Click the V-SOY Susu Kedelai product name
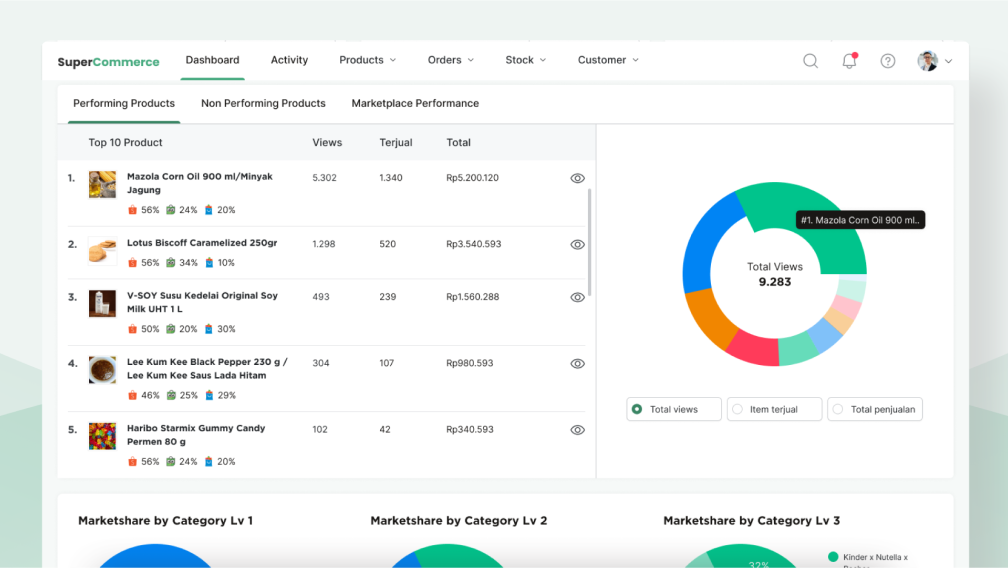This screenshot has width=1008, height=568. 202,302
